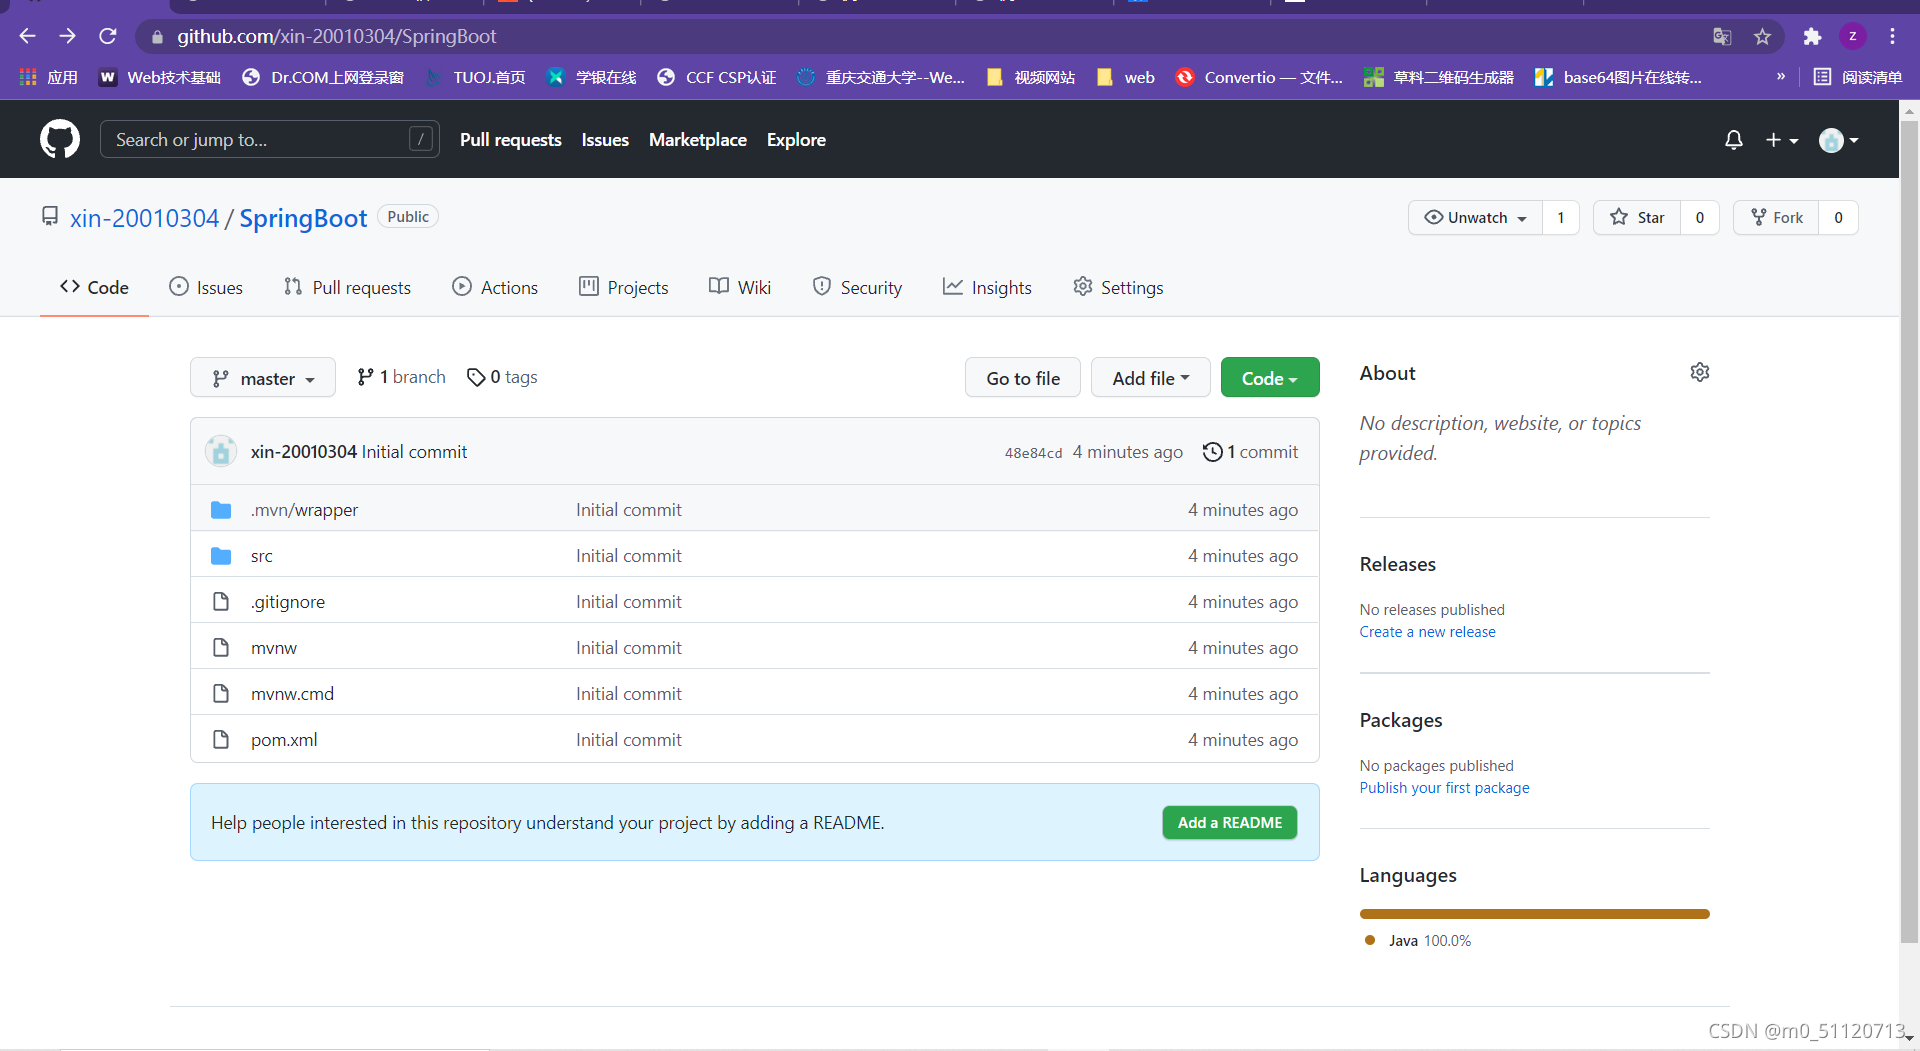Open the watchers count 1

[1560, 217]
